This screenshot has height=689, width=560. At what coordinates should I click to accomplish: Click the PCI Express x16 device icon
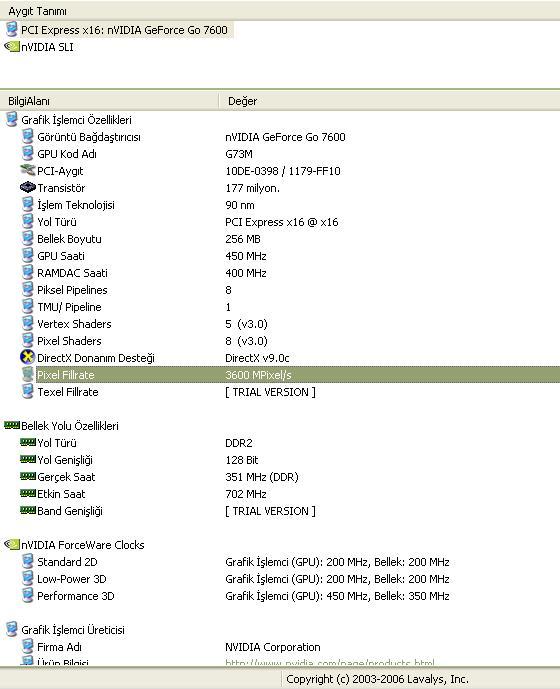click(11, 29)
